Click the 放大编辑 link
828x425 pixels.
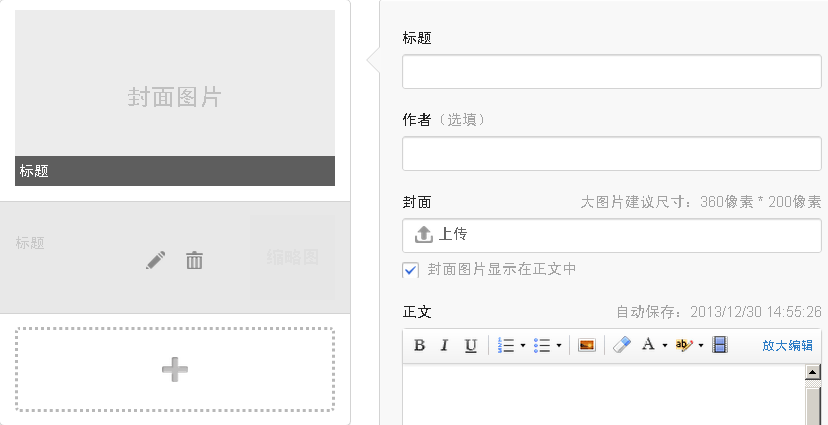[787, 345]
